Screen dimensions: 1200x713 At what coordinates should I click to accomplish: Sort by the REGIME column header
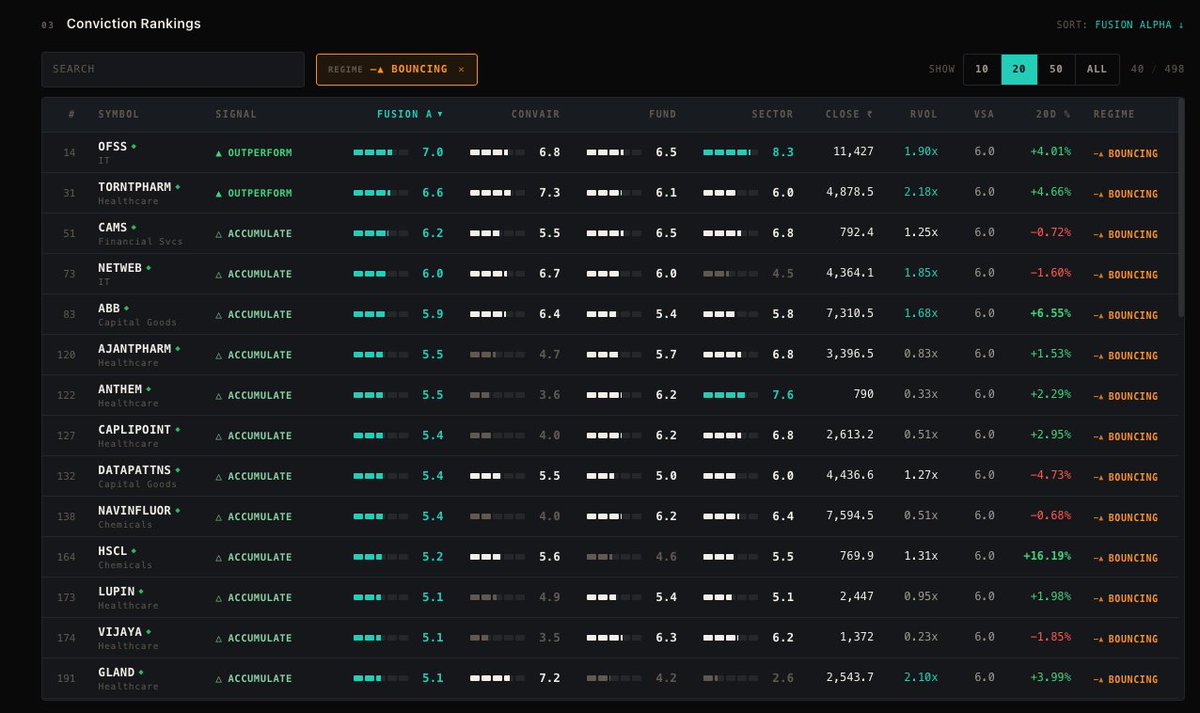click(x=1114, y=114)
